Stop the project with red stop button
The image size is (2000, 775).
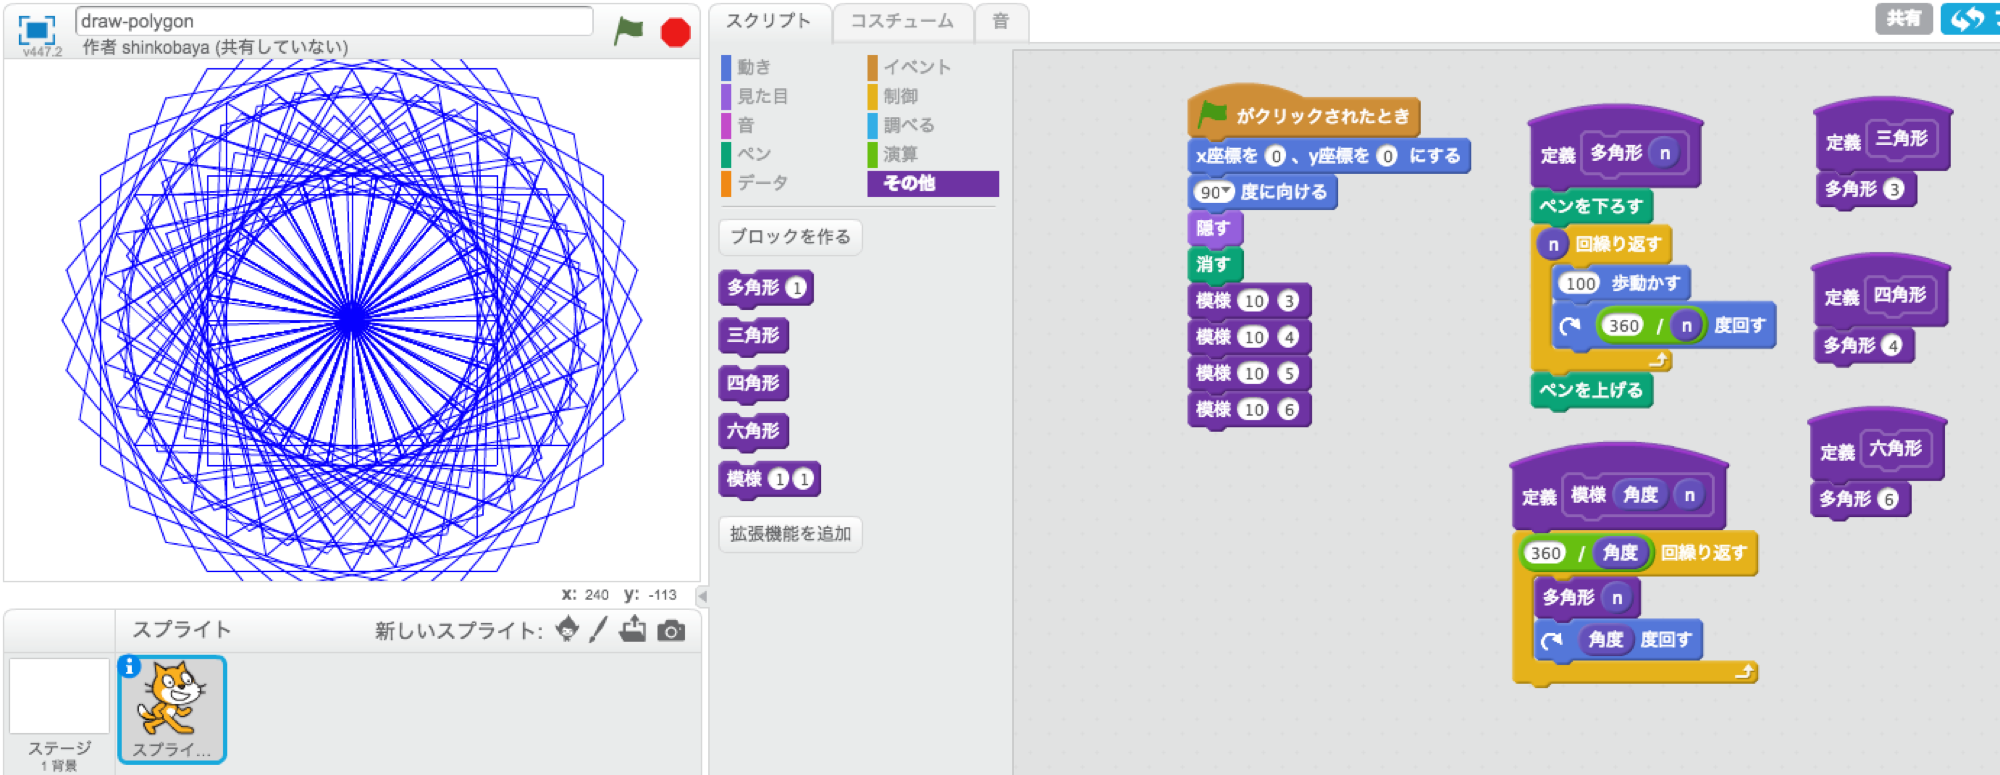[x=676, y=32]
